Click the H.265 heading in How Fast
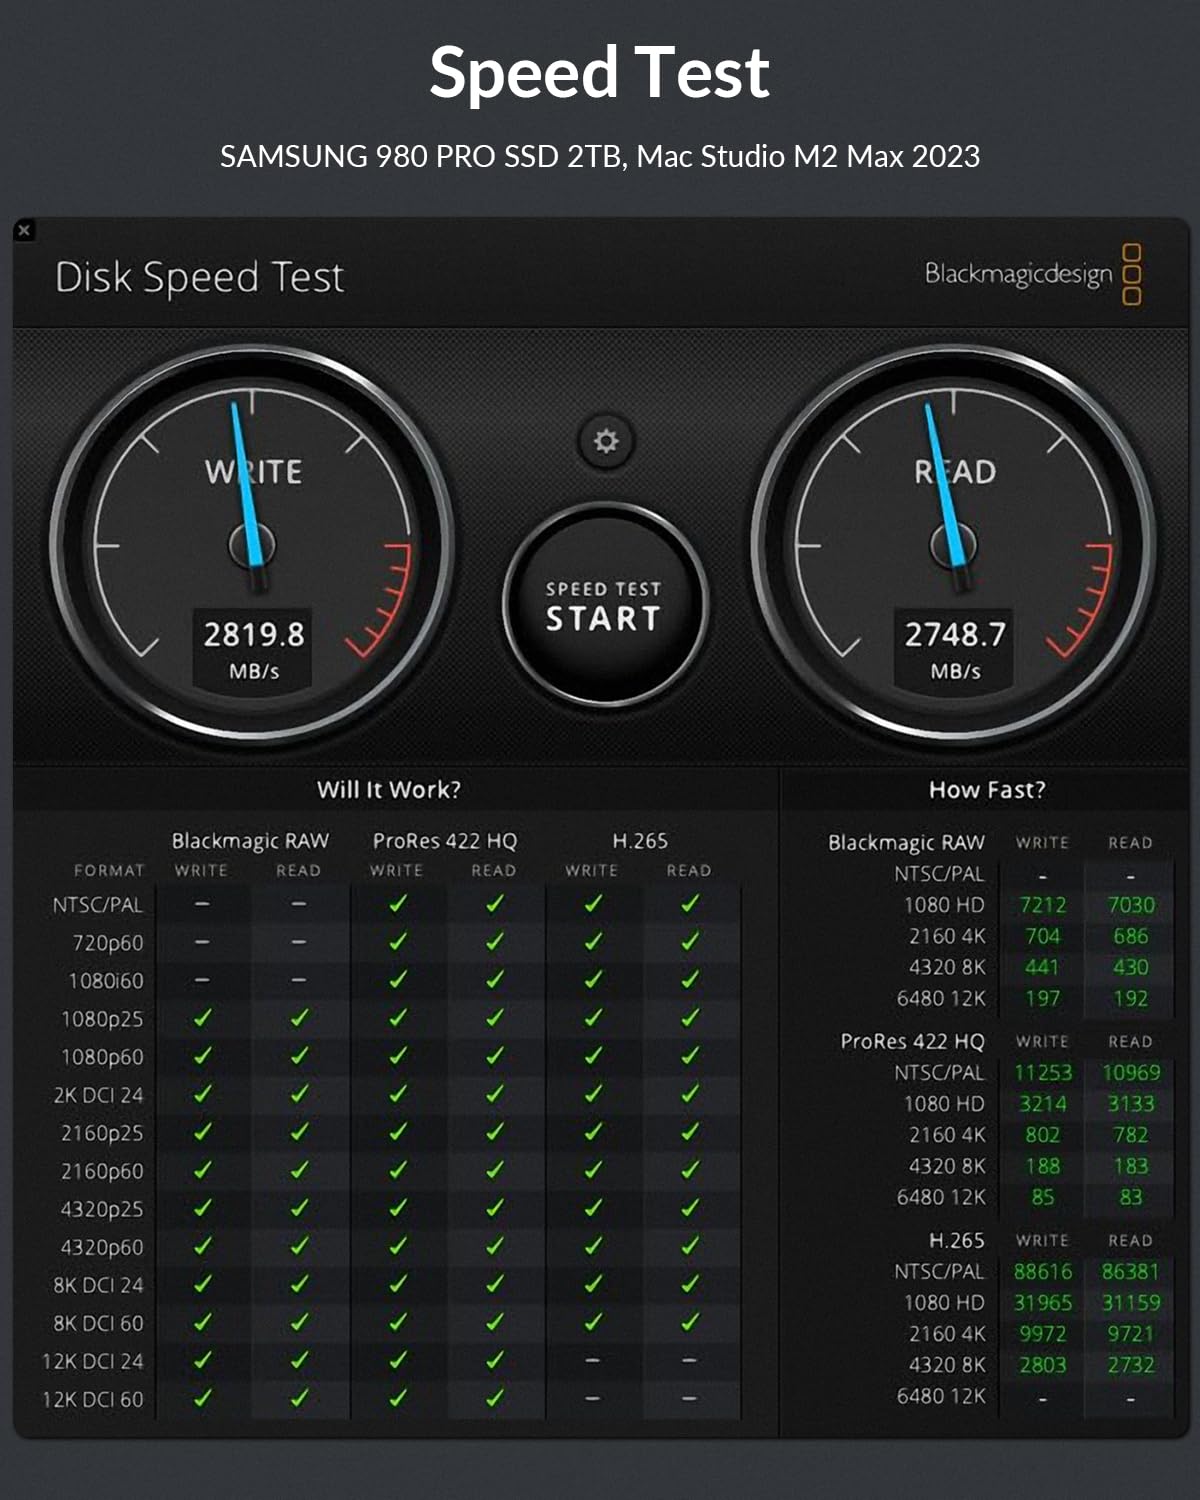Image resolution: width=1200 pixels, height=1500 pixels. (957, 1240)
